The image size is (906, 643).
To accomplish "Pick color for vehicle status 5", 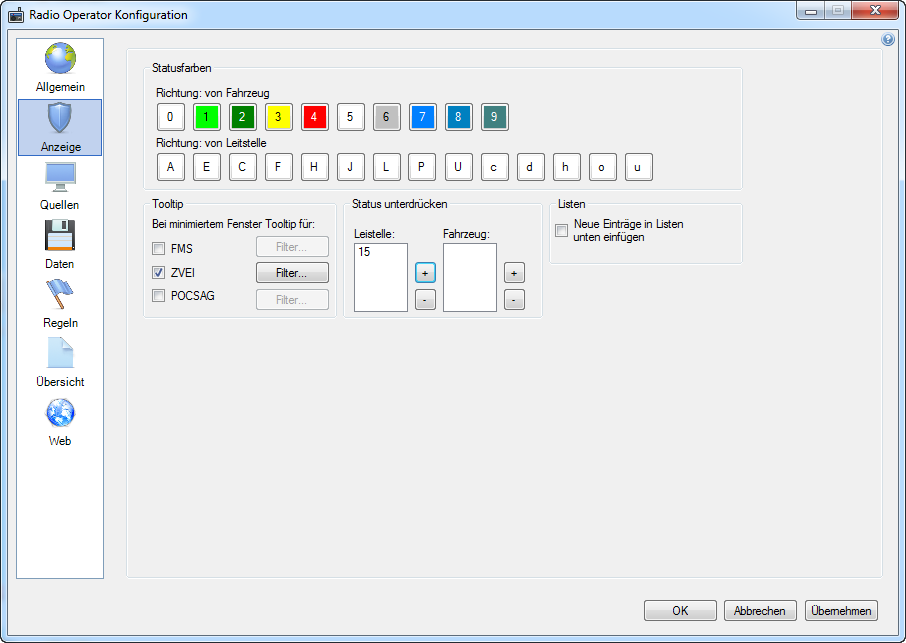I will coord(351,117).
